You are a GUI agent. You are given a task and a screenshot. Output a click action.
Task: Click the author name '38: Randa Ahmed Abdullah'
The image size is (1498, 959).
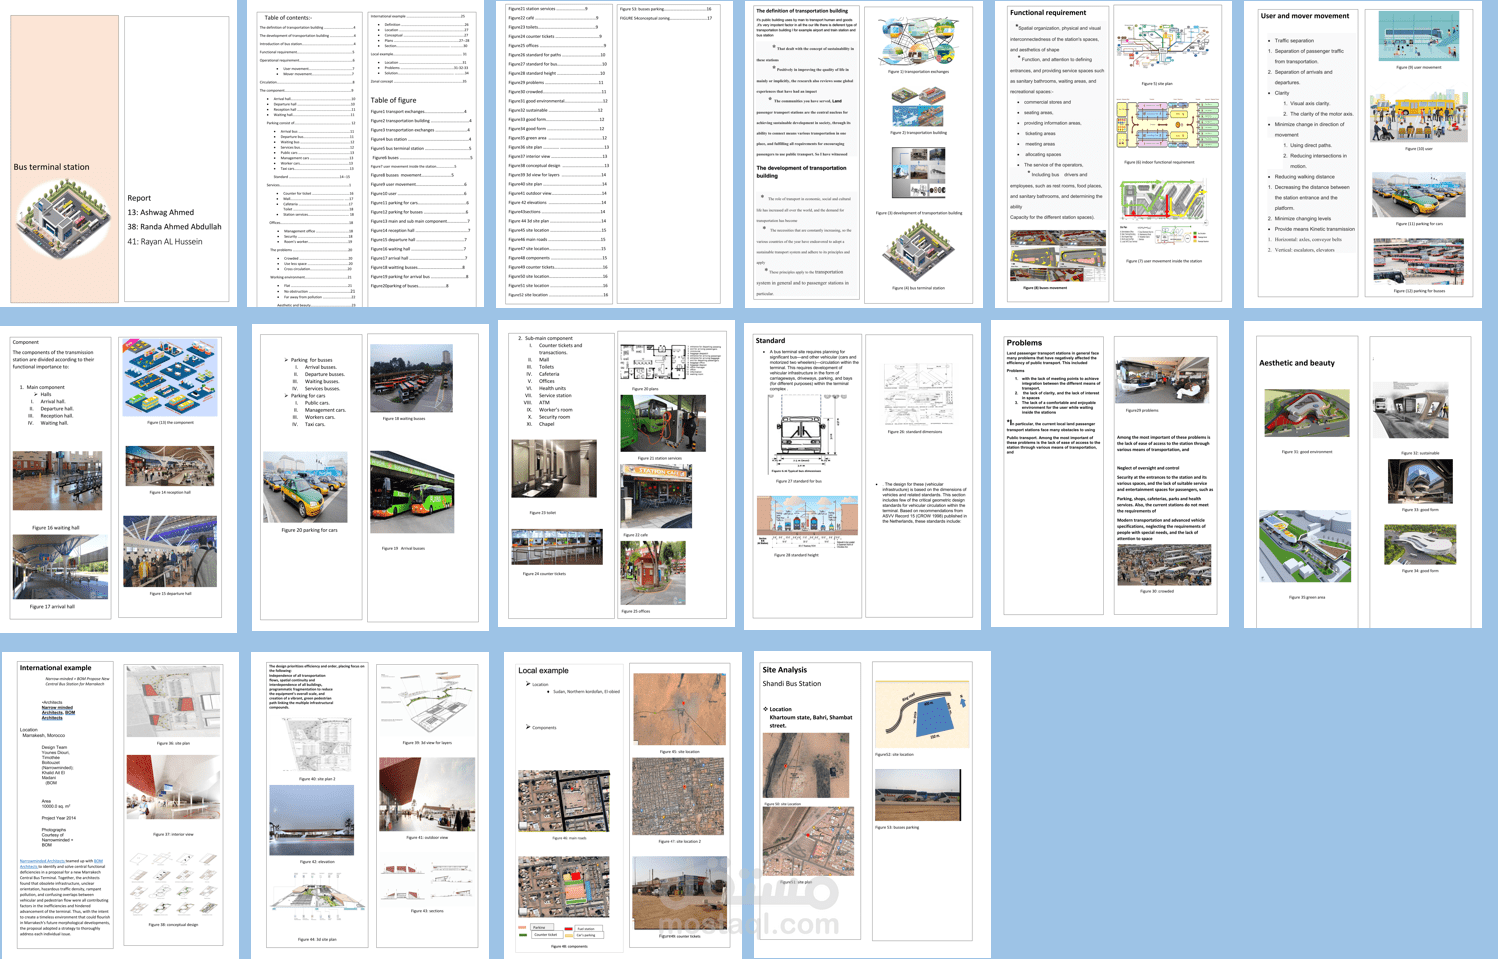pos(174,226)
